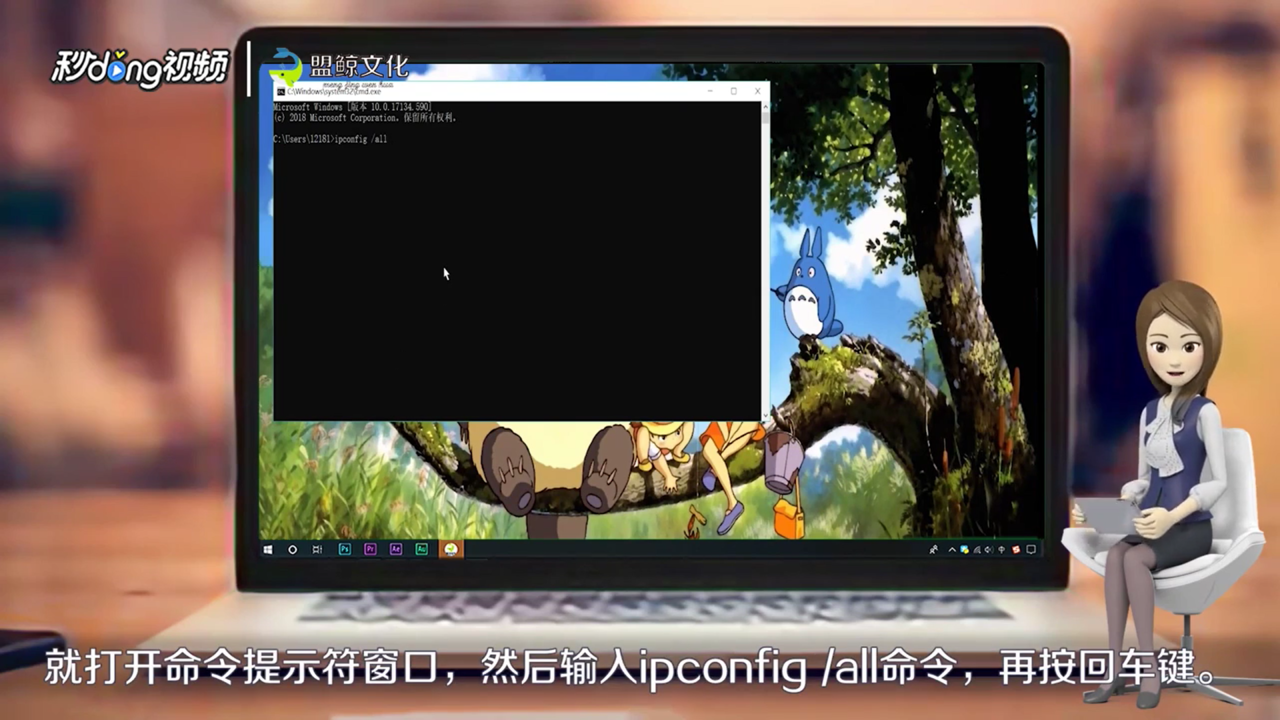
Task: Click the cmd scrollbar up arrow
Action: [x=766, y=107]
